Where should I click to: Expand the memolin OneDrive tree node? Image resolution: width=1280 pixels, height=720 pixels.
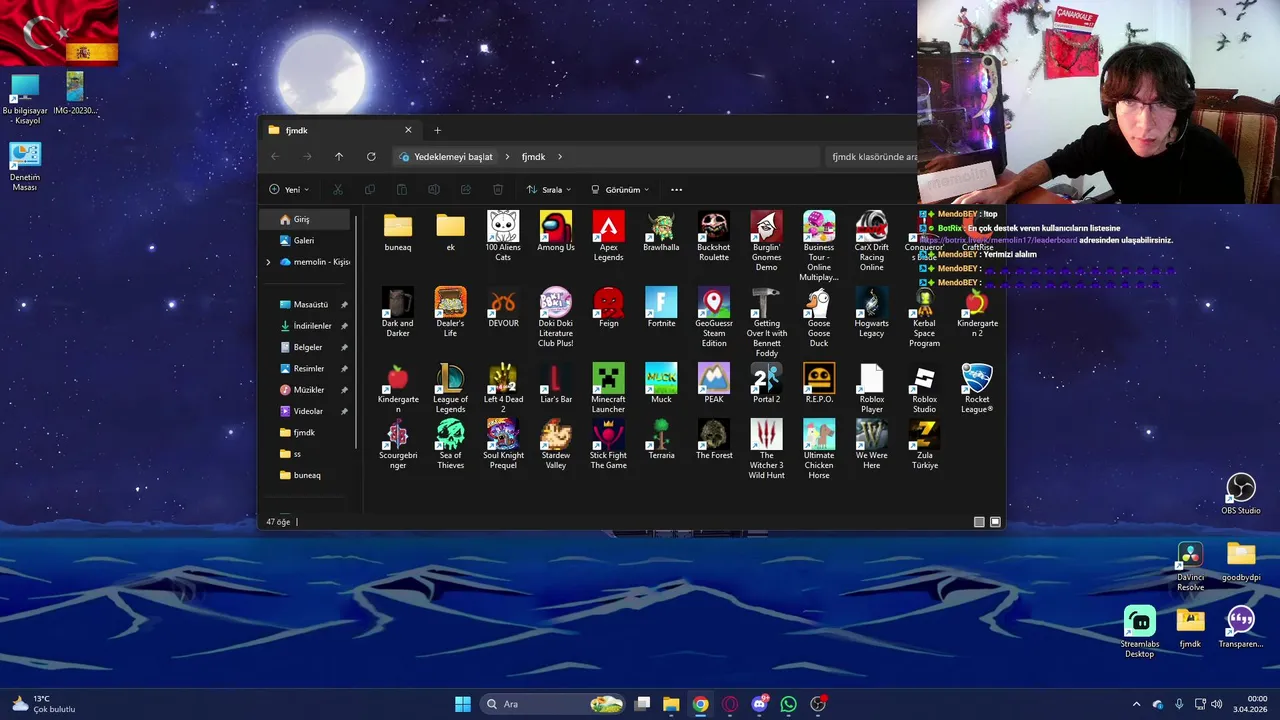pyautogui.click(x=268, y=262)
